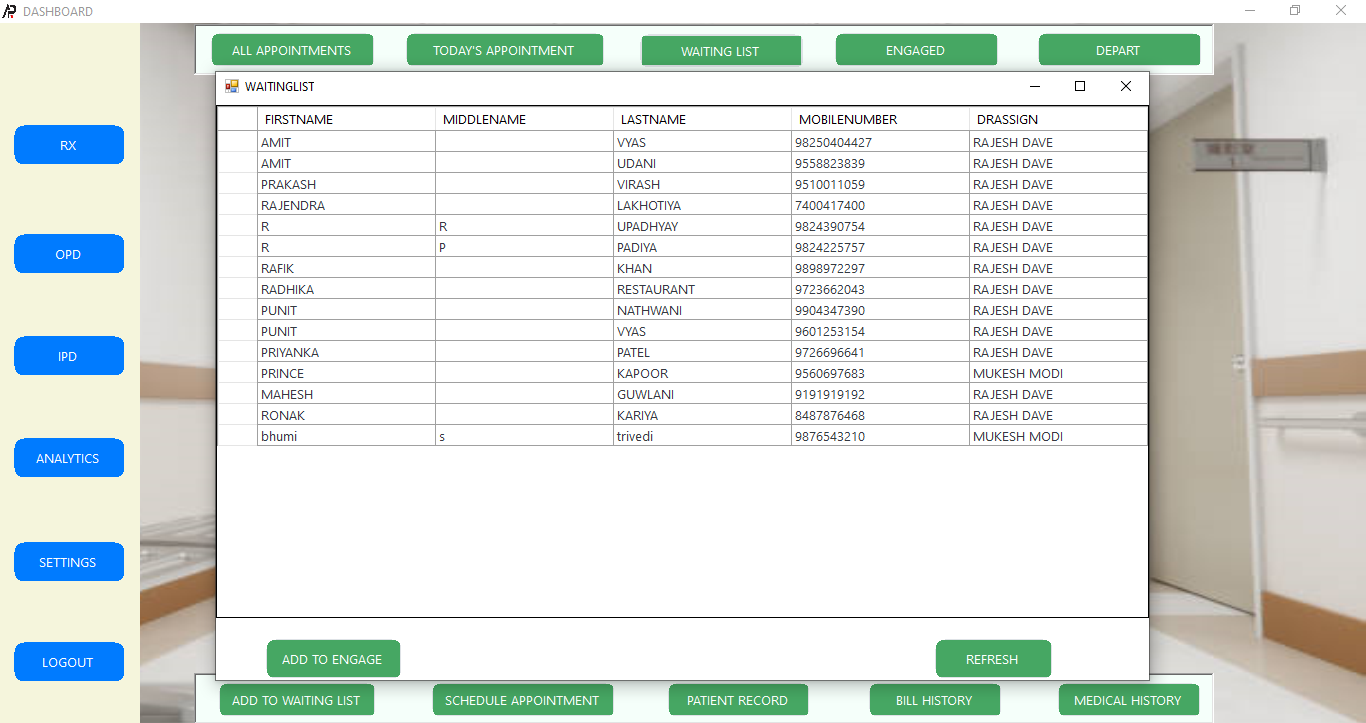Open the ALL APPOINTMENTS tab
Viewport: 1366px width, 723px height.
coord(292,50)
